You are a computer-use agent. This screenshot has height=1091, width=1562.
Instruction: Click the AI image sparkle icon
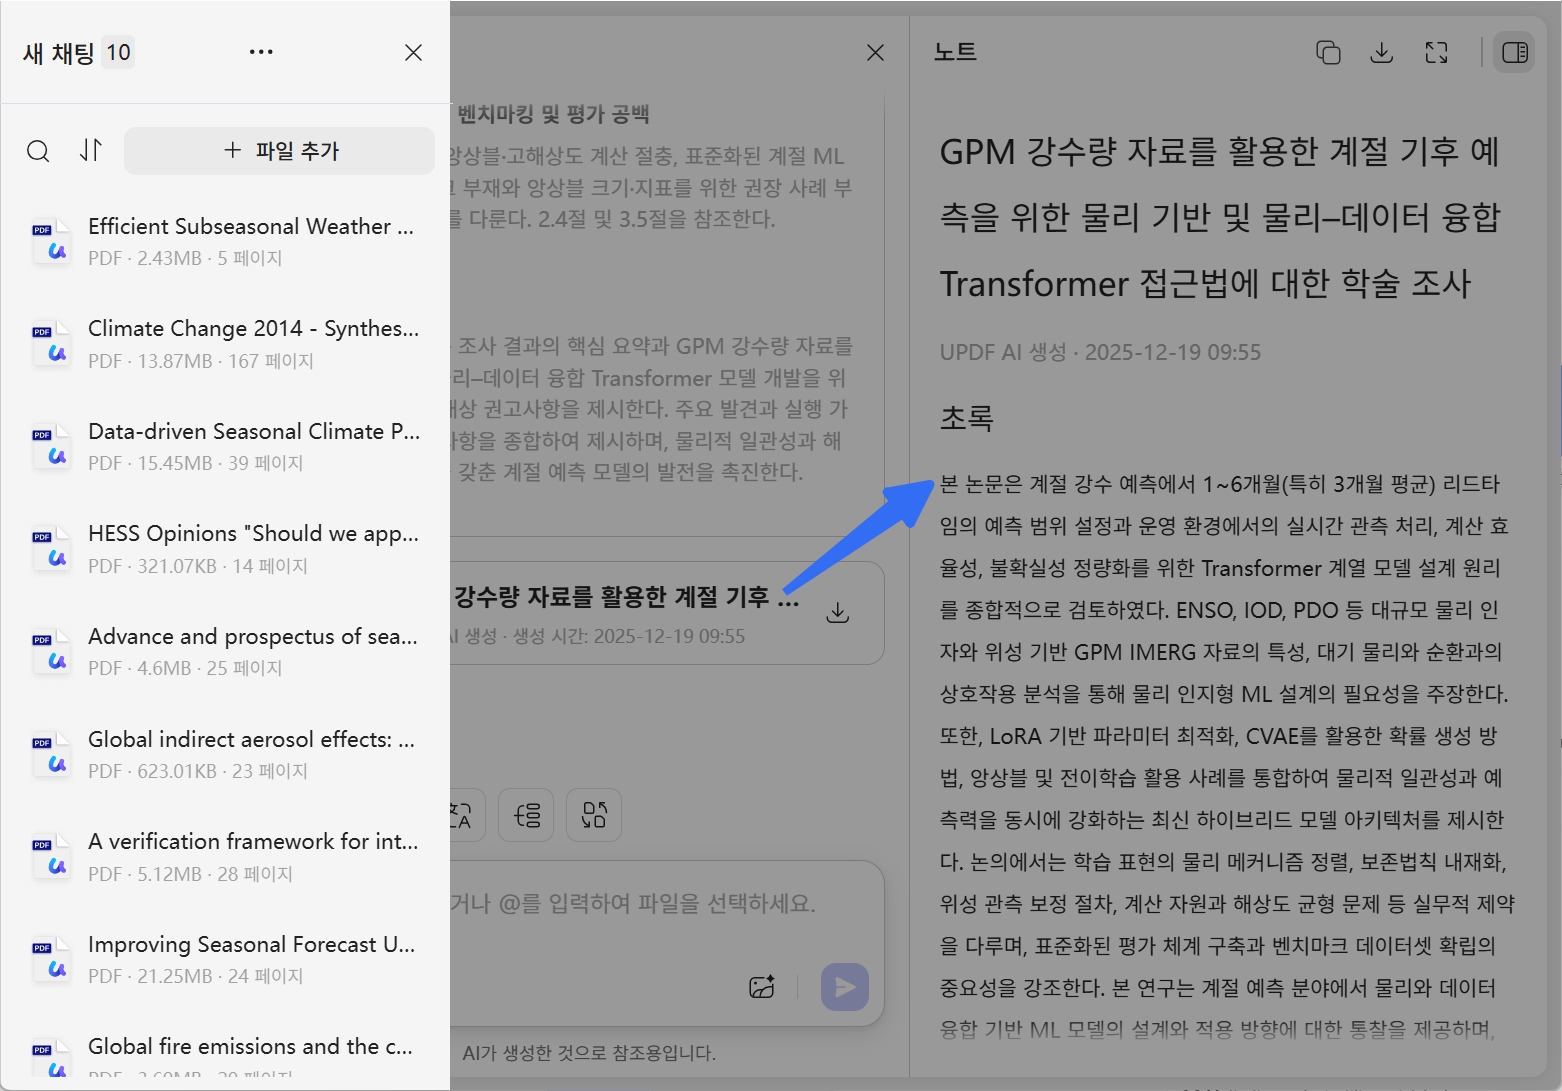point(762,987)
